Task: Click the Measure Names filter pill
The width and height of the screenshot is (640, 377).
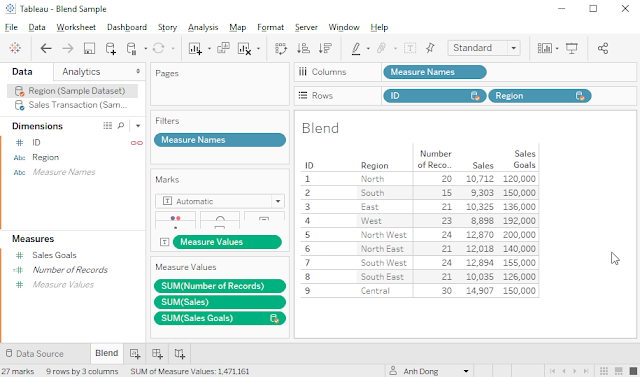Action: pyautogui.click(x=220, y=140)
